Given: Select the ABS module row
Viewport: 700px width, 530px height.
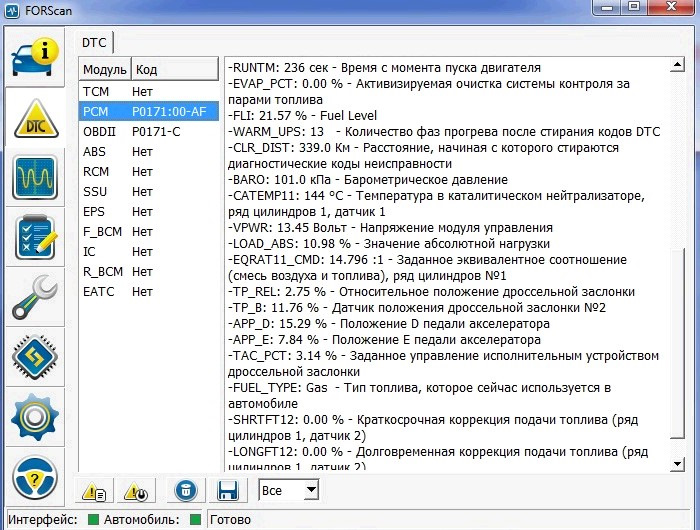Looking at the screenshot, I should point(149,152).
